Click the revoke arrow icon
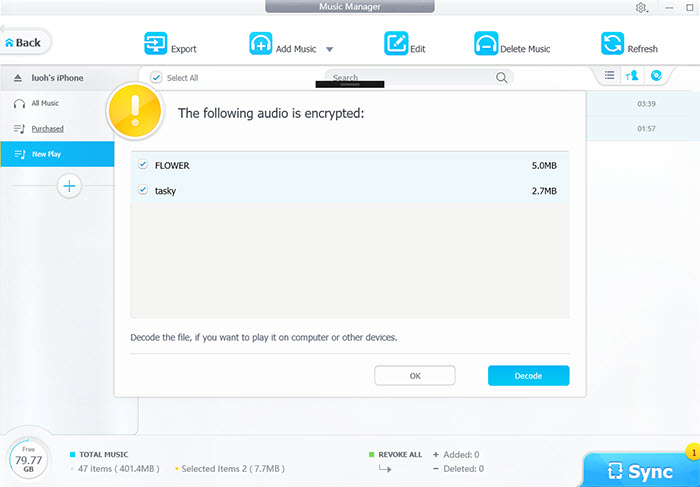Image resolution: width=700 pixels, height=487 pixels. point(385,469)
